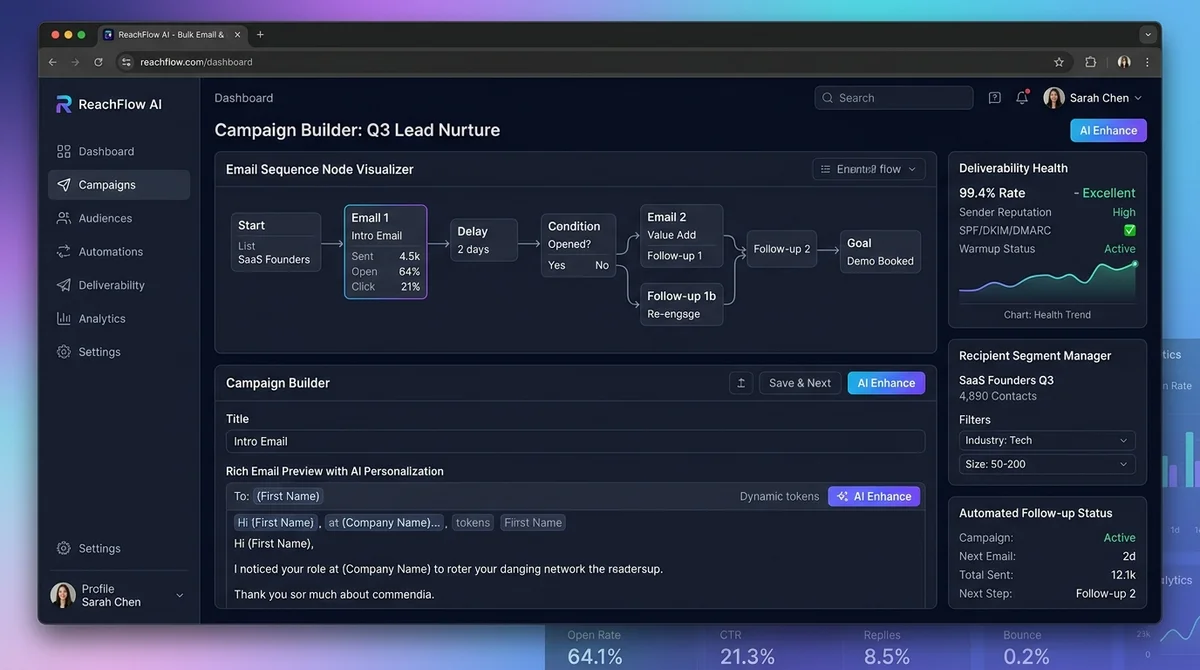This screenshot has height=670, width=1200.
Task: Click the reachflow.com address bar
Action: pyautogui.click(x=594, y=62)
